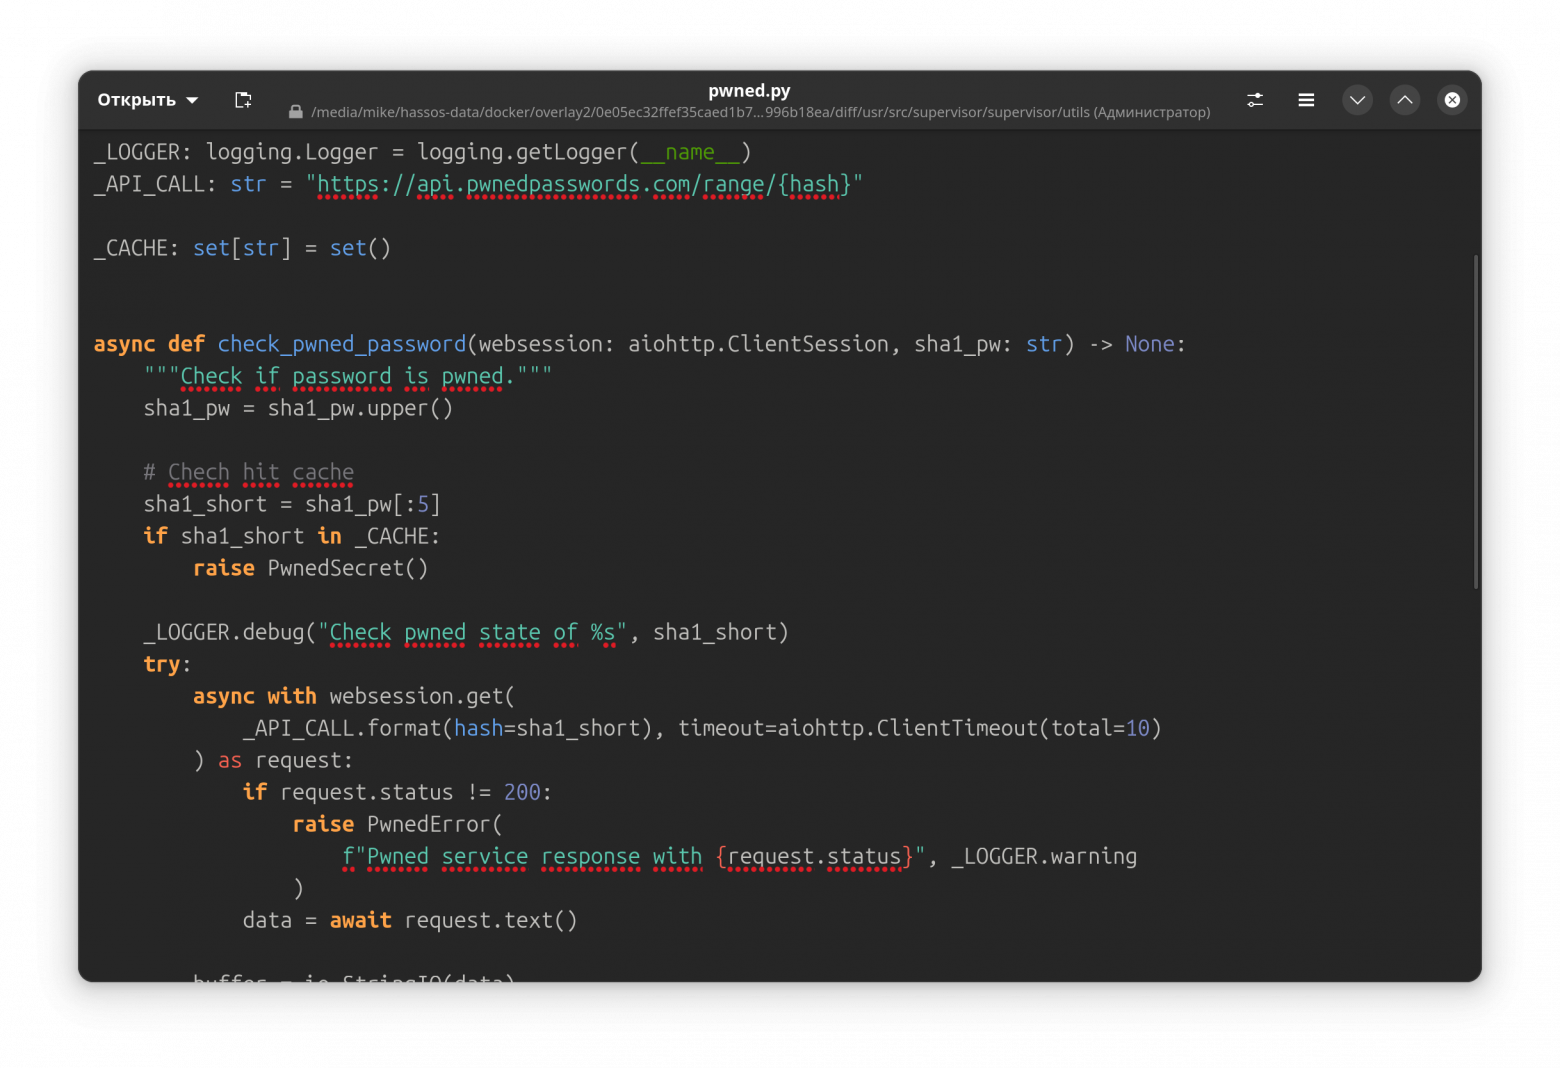Open the view options sliders icon
Screen dimensions: 1560x1068
pos(1255,100)
